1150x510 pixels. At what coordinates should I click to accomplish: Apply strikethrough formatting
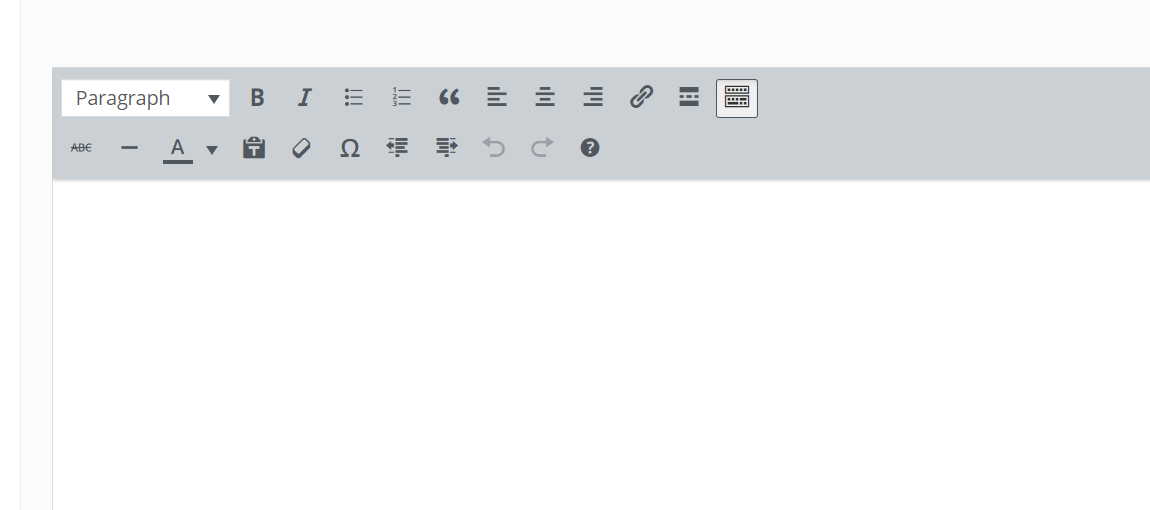[x=81, y=148]
